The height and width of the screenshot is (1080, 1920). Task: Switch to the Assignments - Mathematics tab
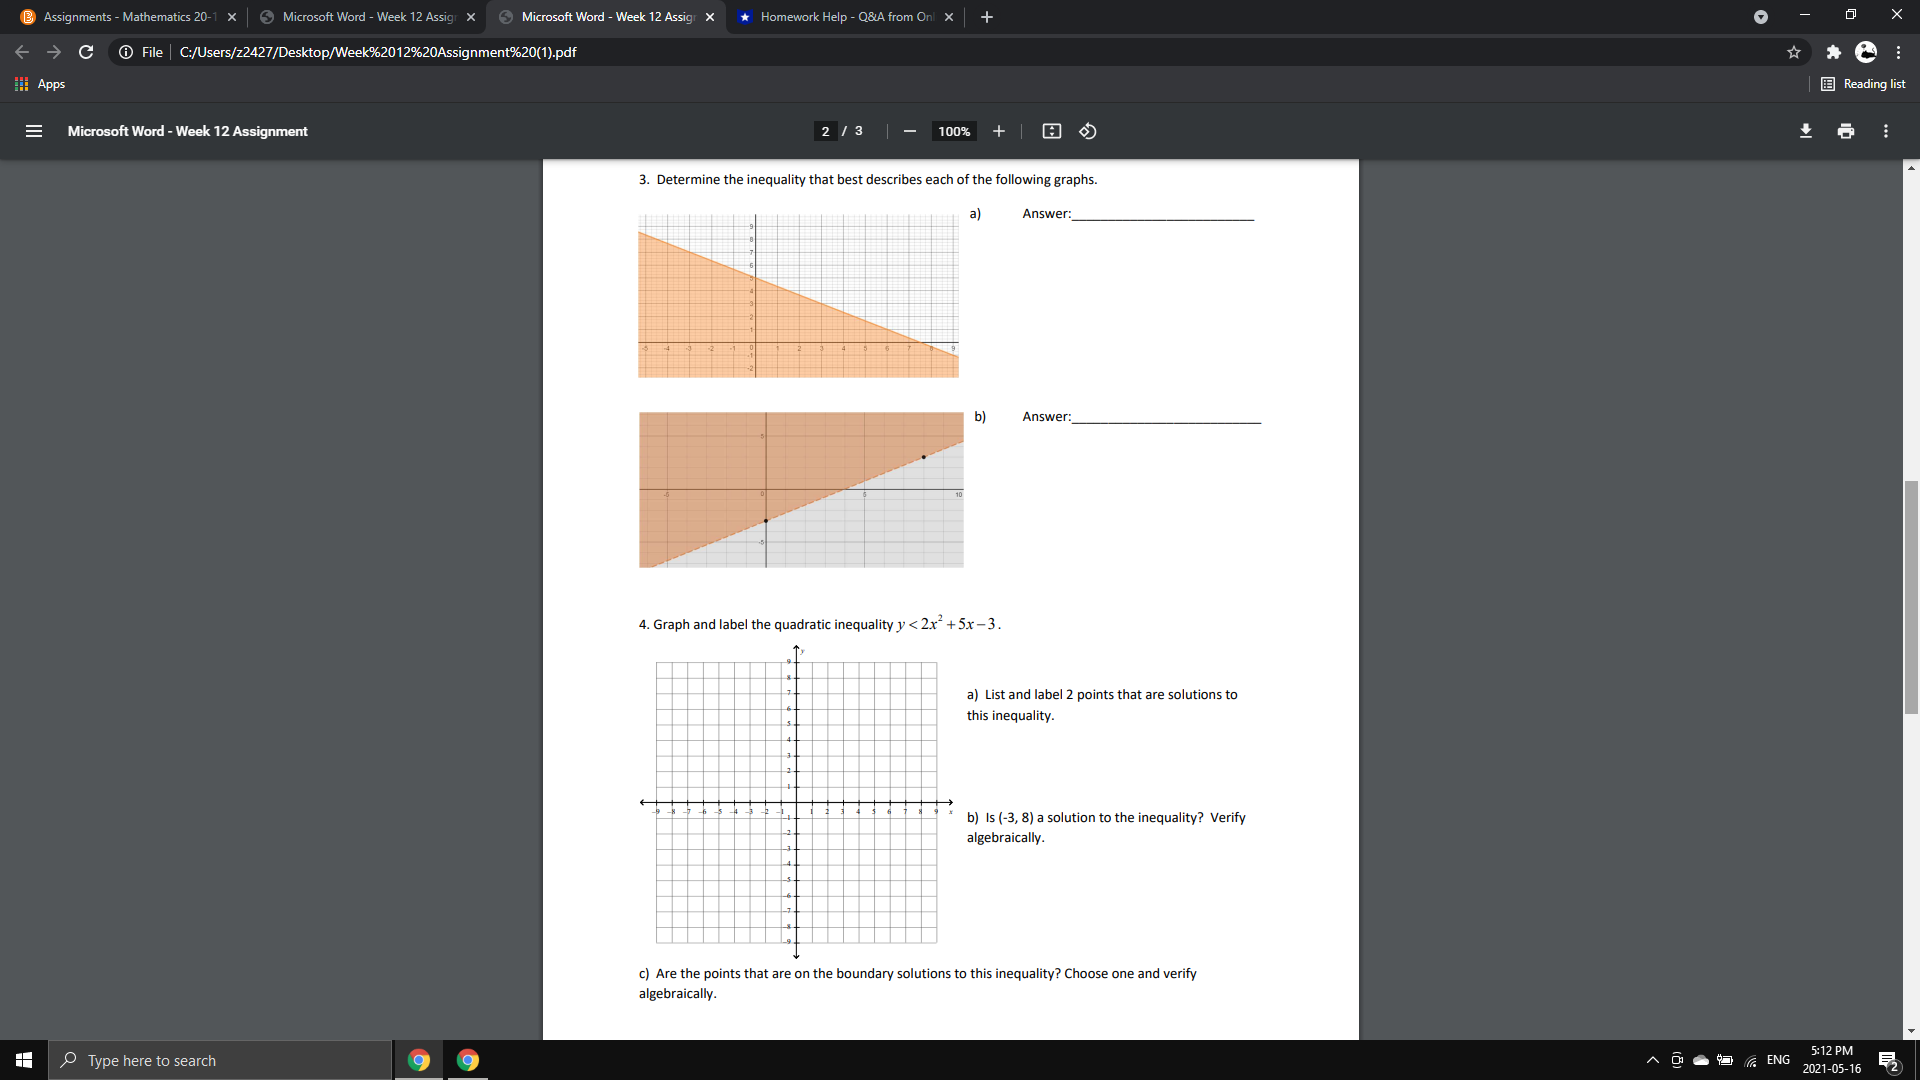point(120,16)
